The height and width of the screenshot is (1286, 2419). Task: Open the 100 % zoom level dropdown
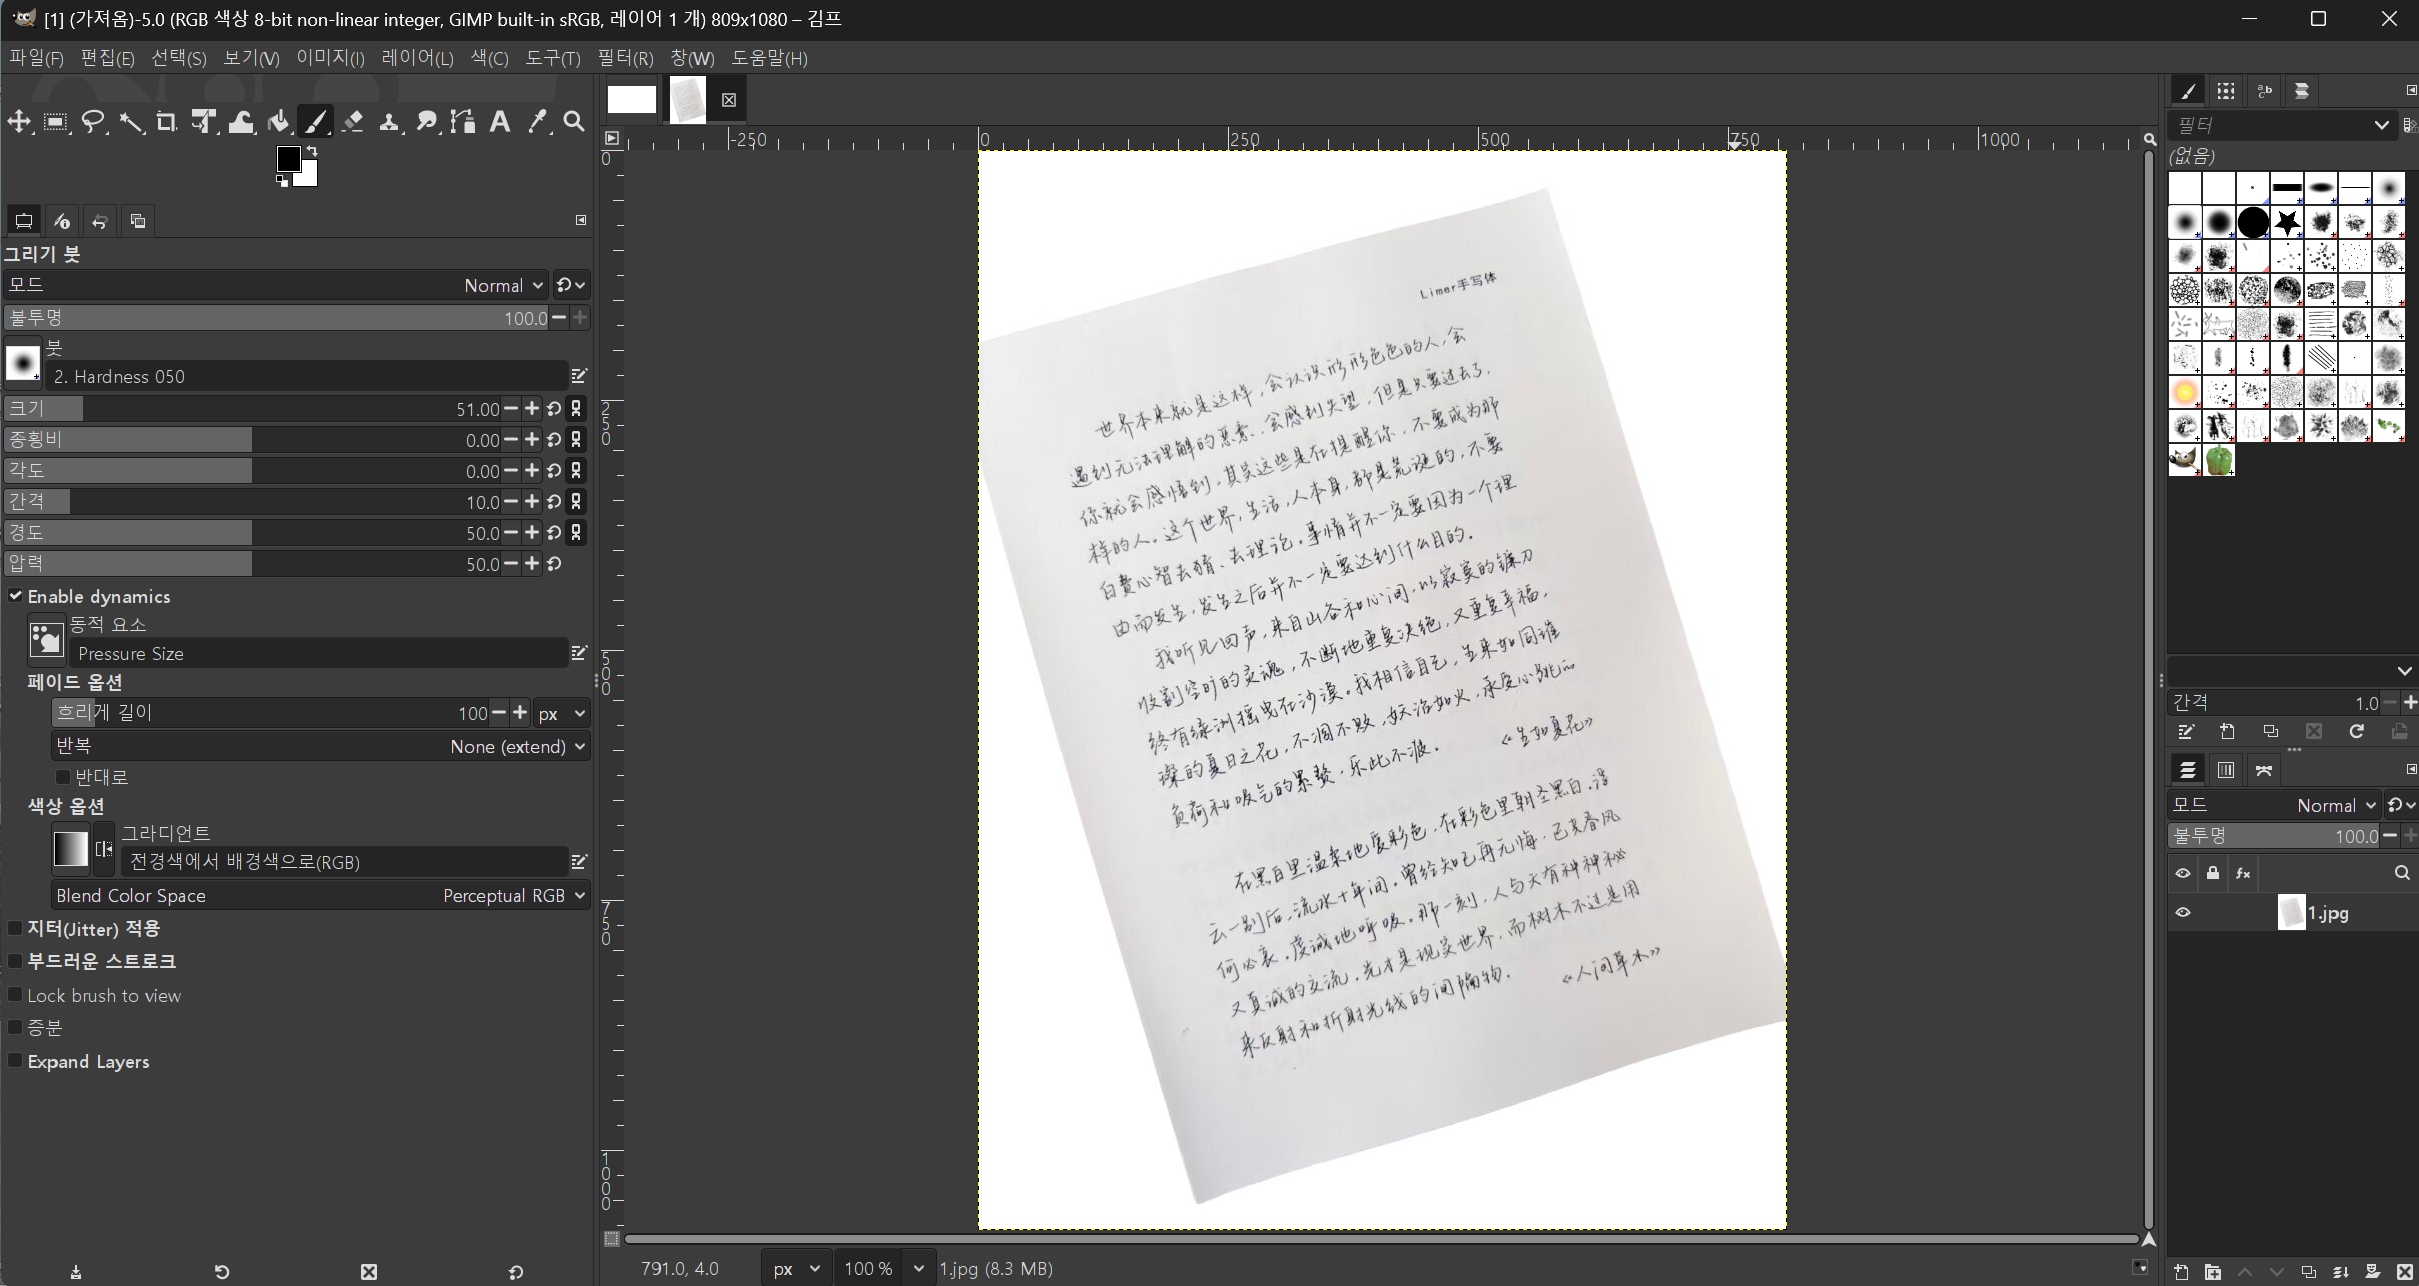click(885, 1268)
